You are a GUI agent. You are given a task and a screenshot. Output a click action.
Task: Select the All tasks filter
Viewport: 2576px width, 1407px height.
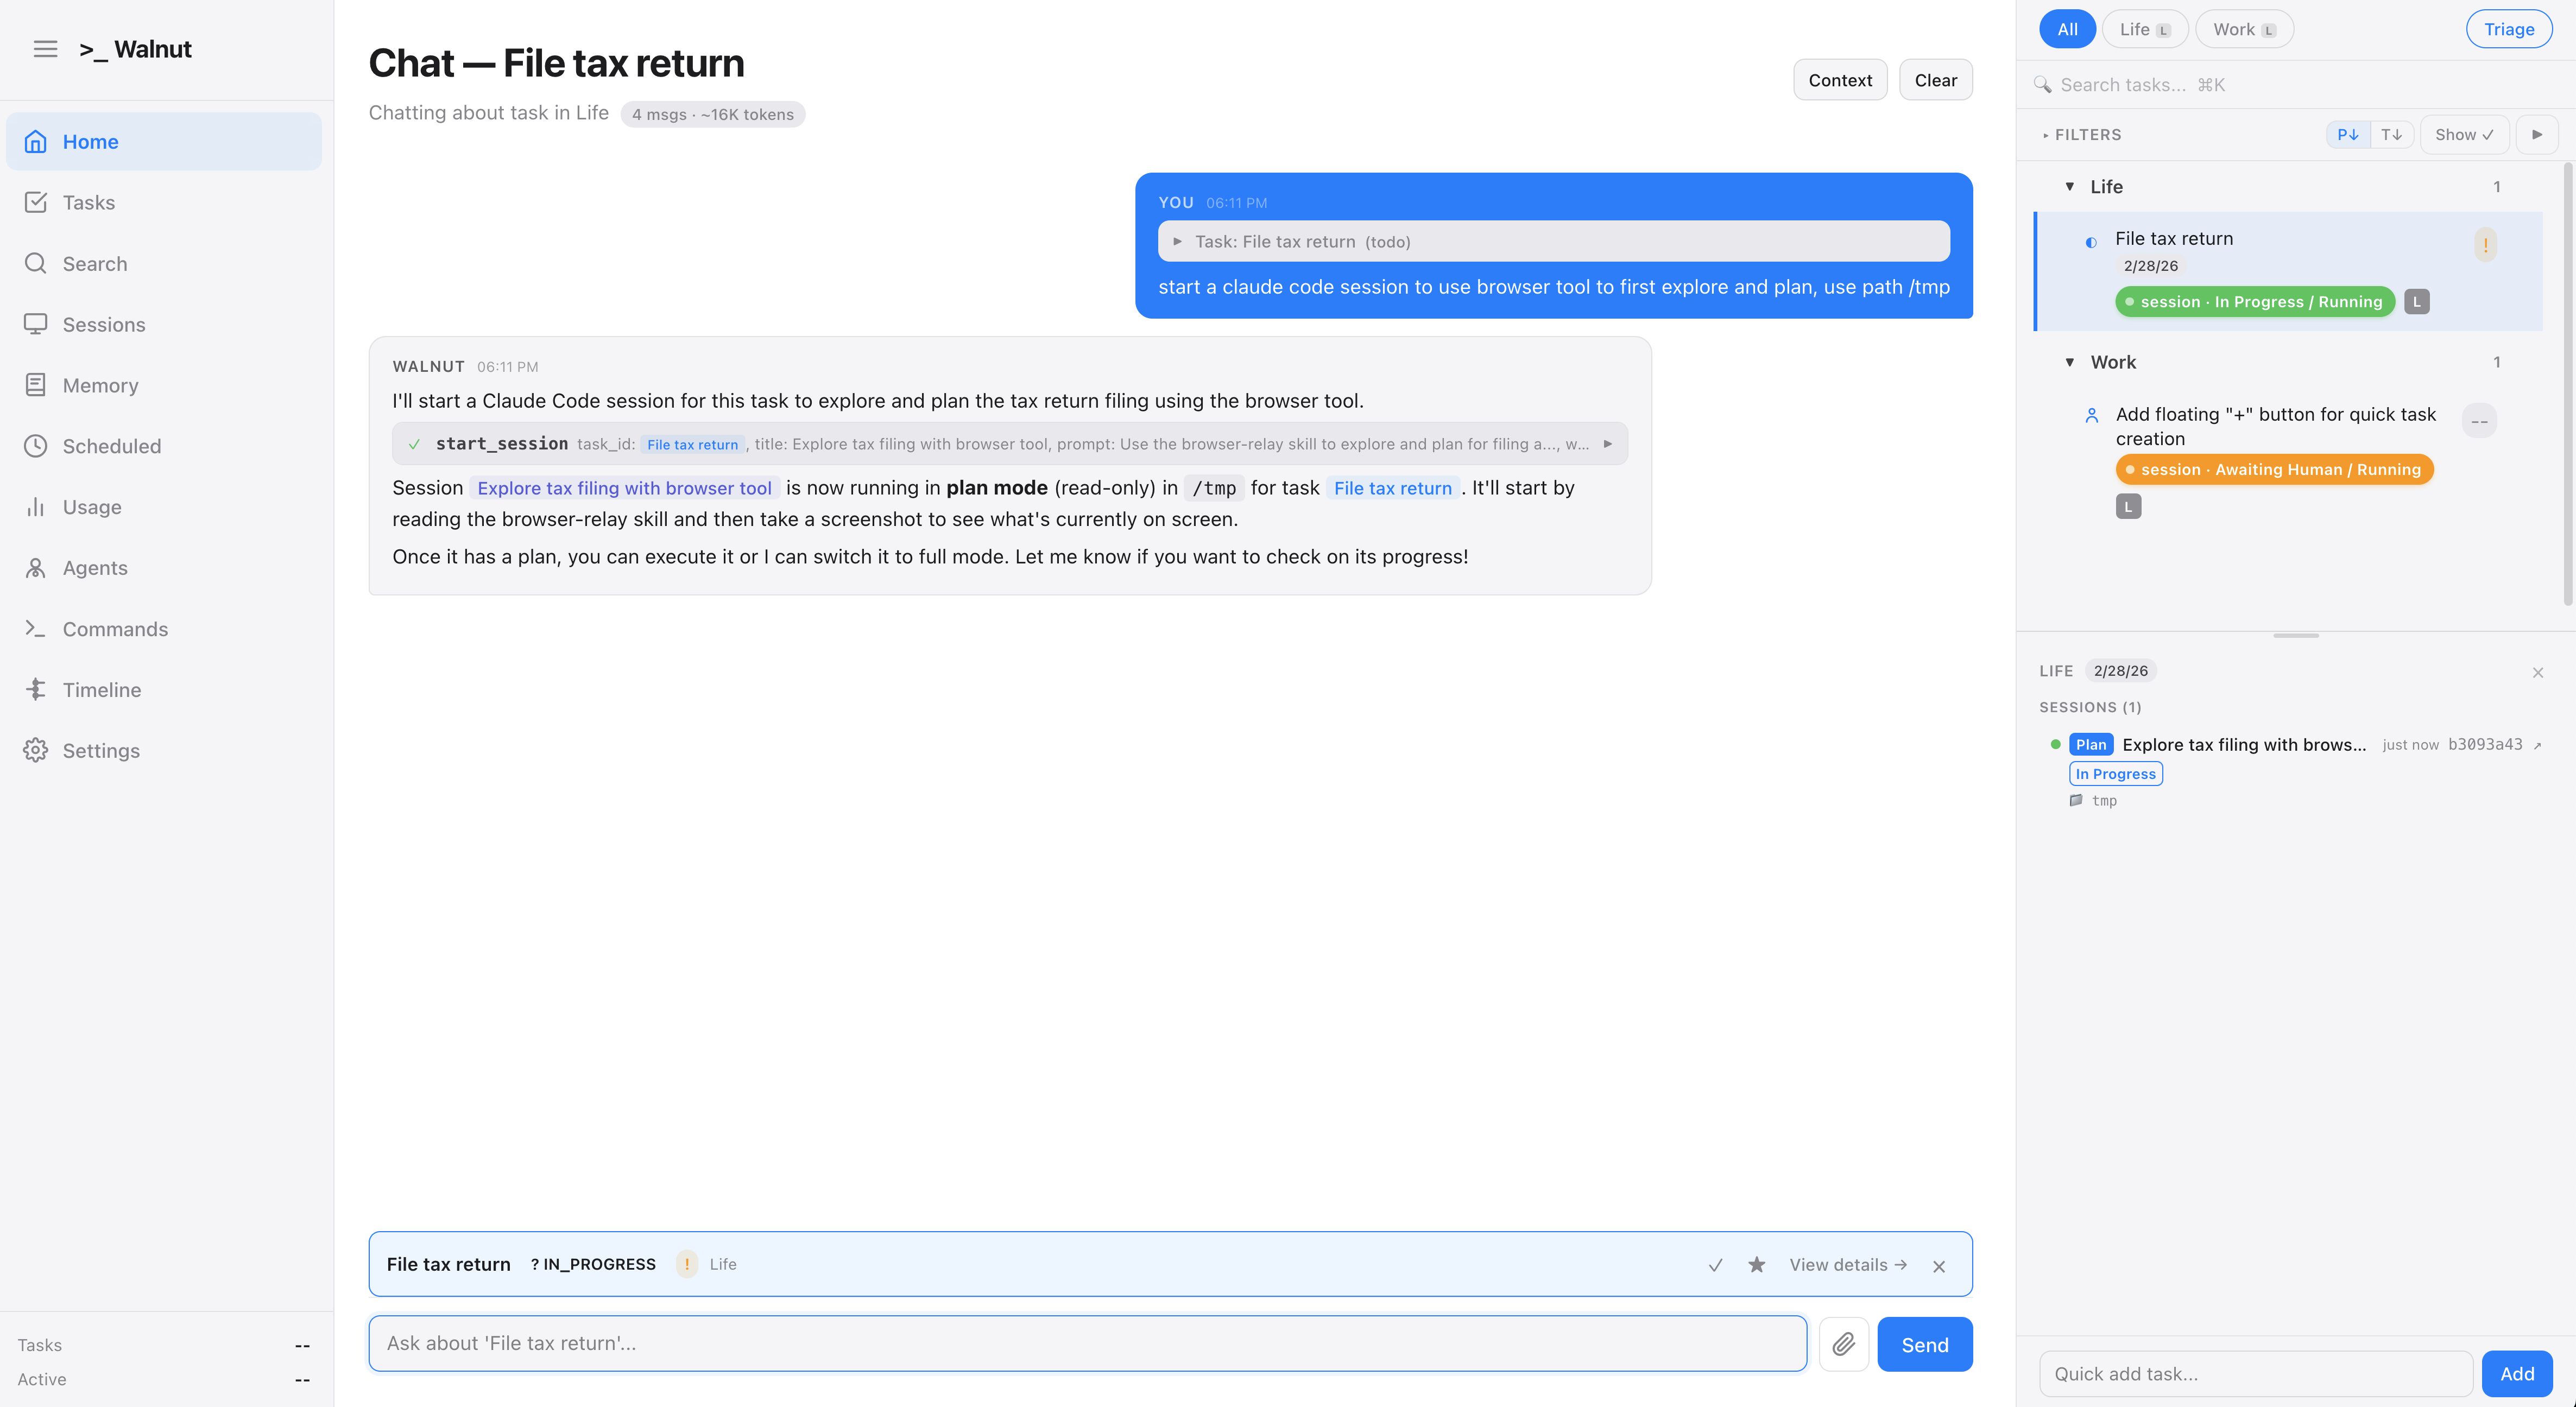coord(2067,28)
